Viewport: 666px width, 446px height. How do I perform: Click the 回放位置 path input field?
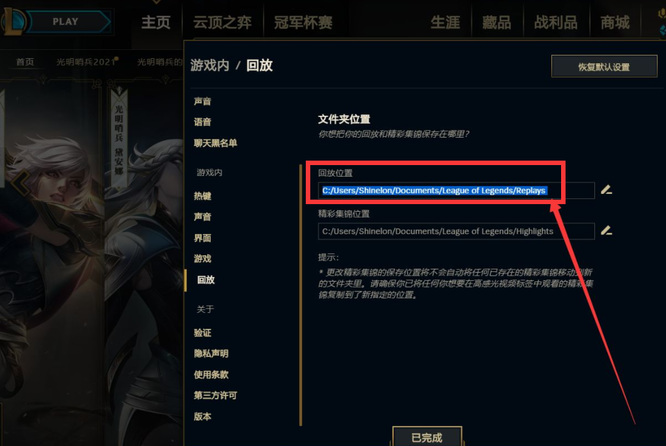pos(456,190)
